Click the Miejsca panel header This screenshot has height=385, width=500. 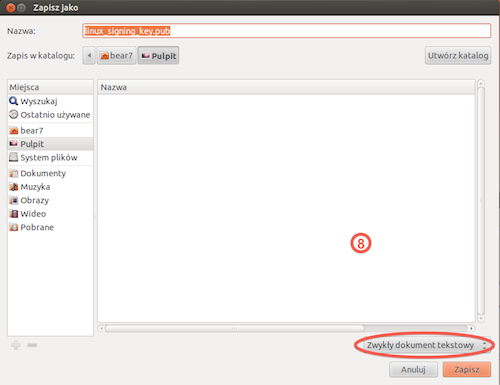tap(50, 87)
